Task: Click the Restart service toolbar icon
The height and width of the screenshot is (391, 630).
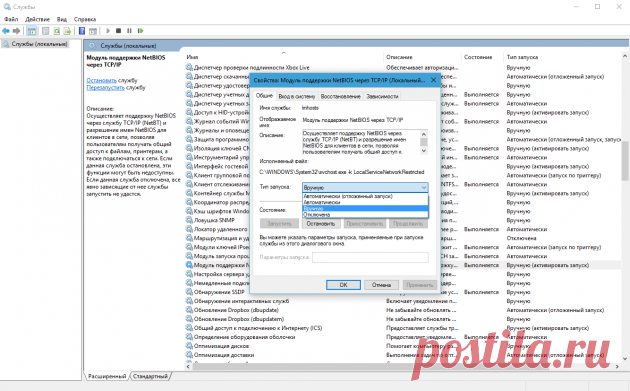Action: click(140, 31)
